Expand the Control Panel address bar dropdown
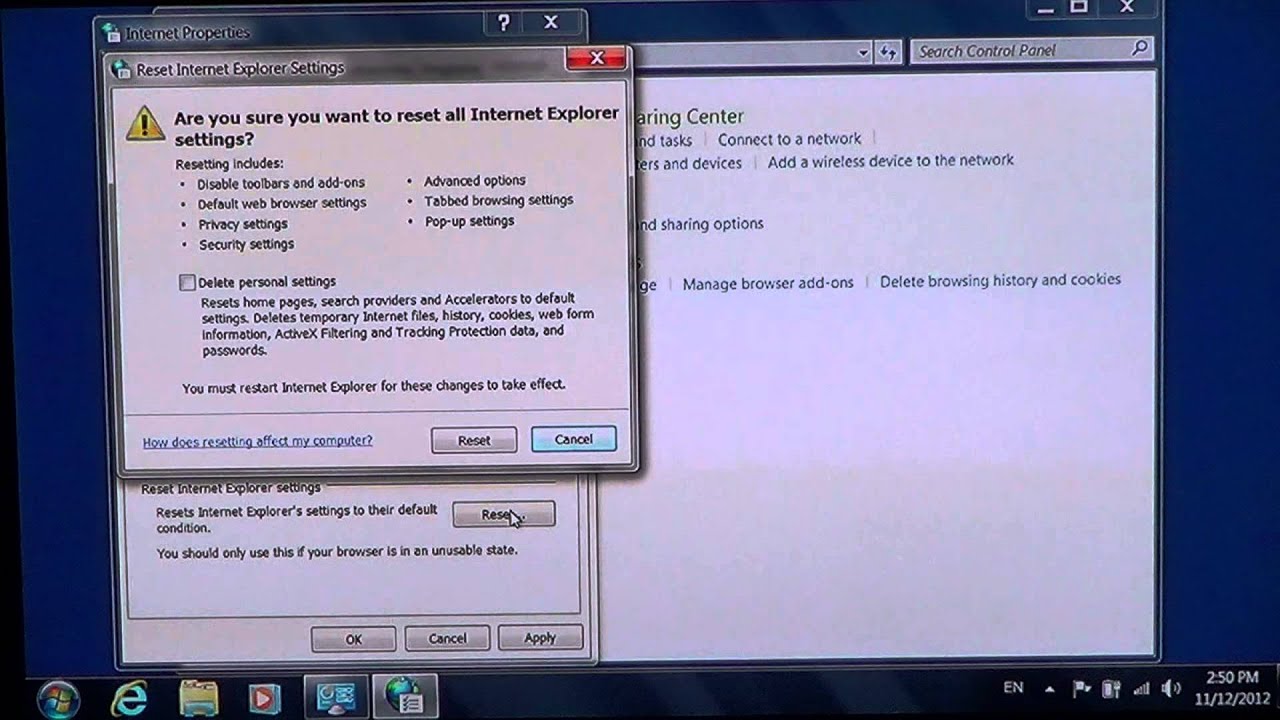Image resolution: width=1280 pixels, height=720 pixels. pyautogui.click(x=863, y=52)
